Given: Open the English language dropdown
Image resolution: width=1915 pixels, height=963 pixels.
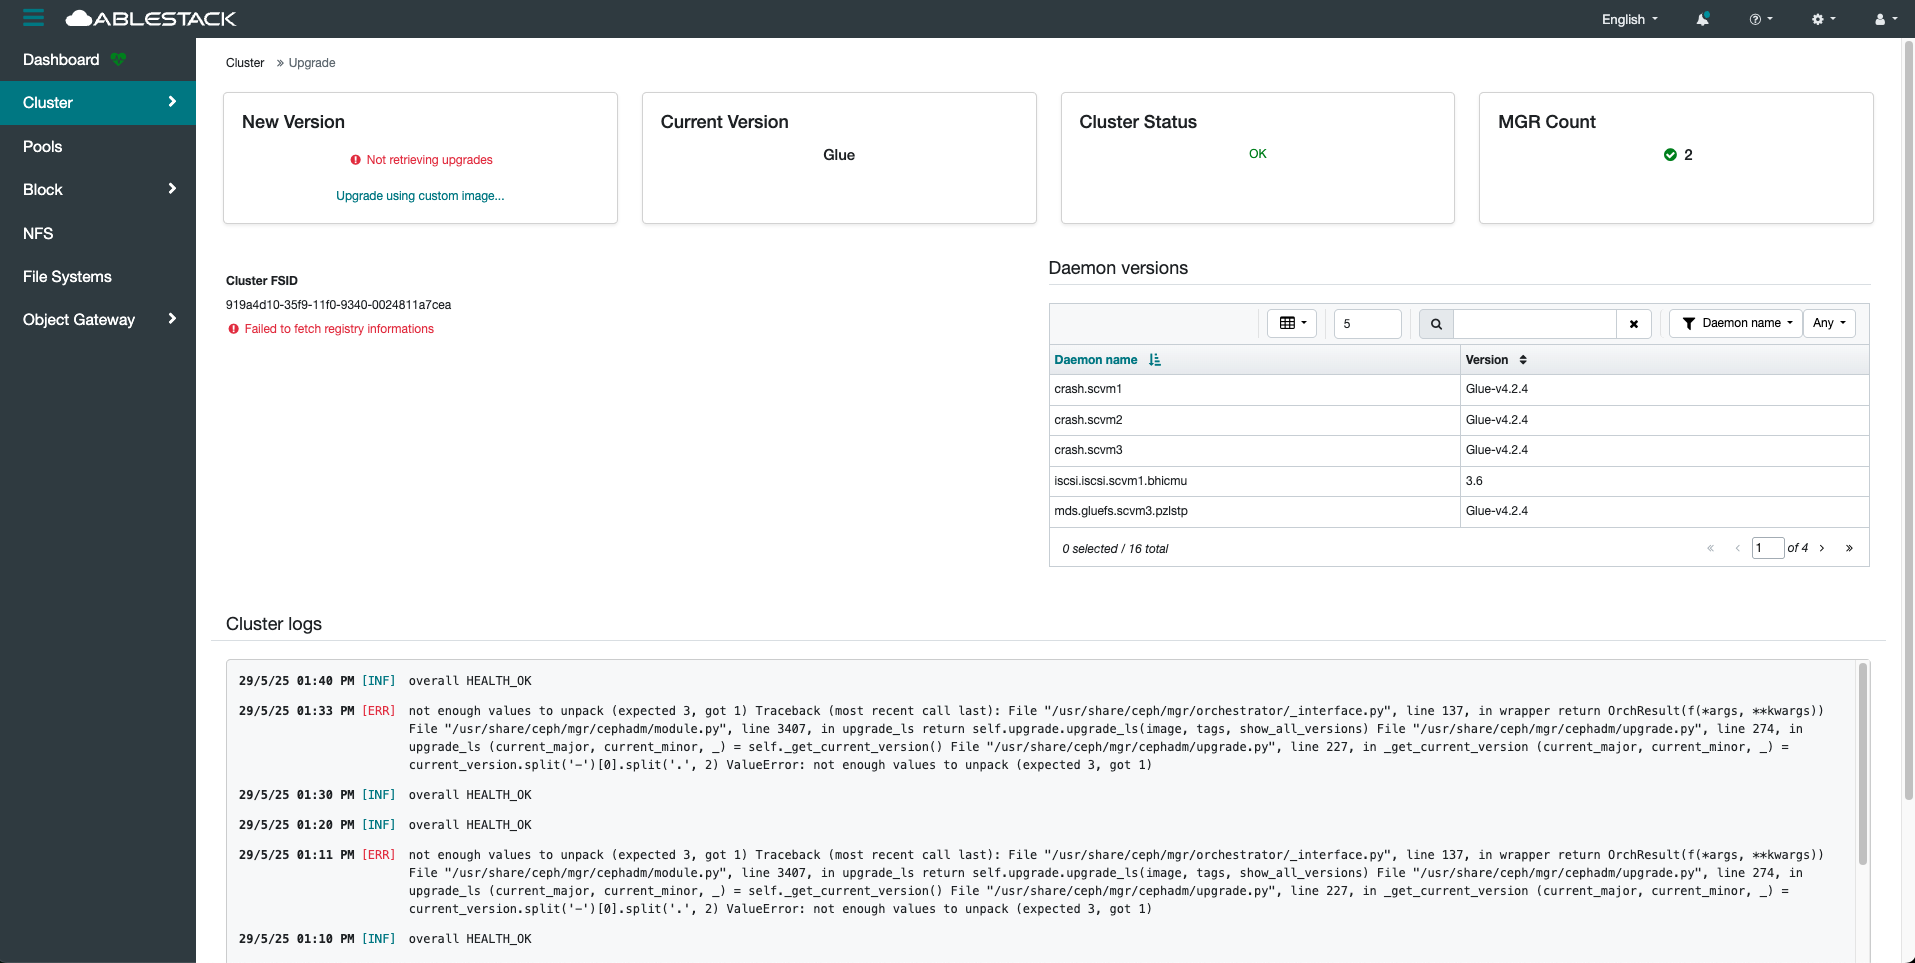Looking at the screenshot, I should tap(1630, 19).
